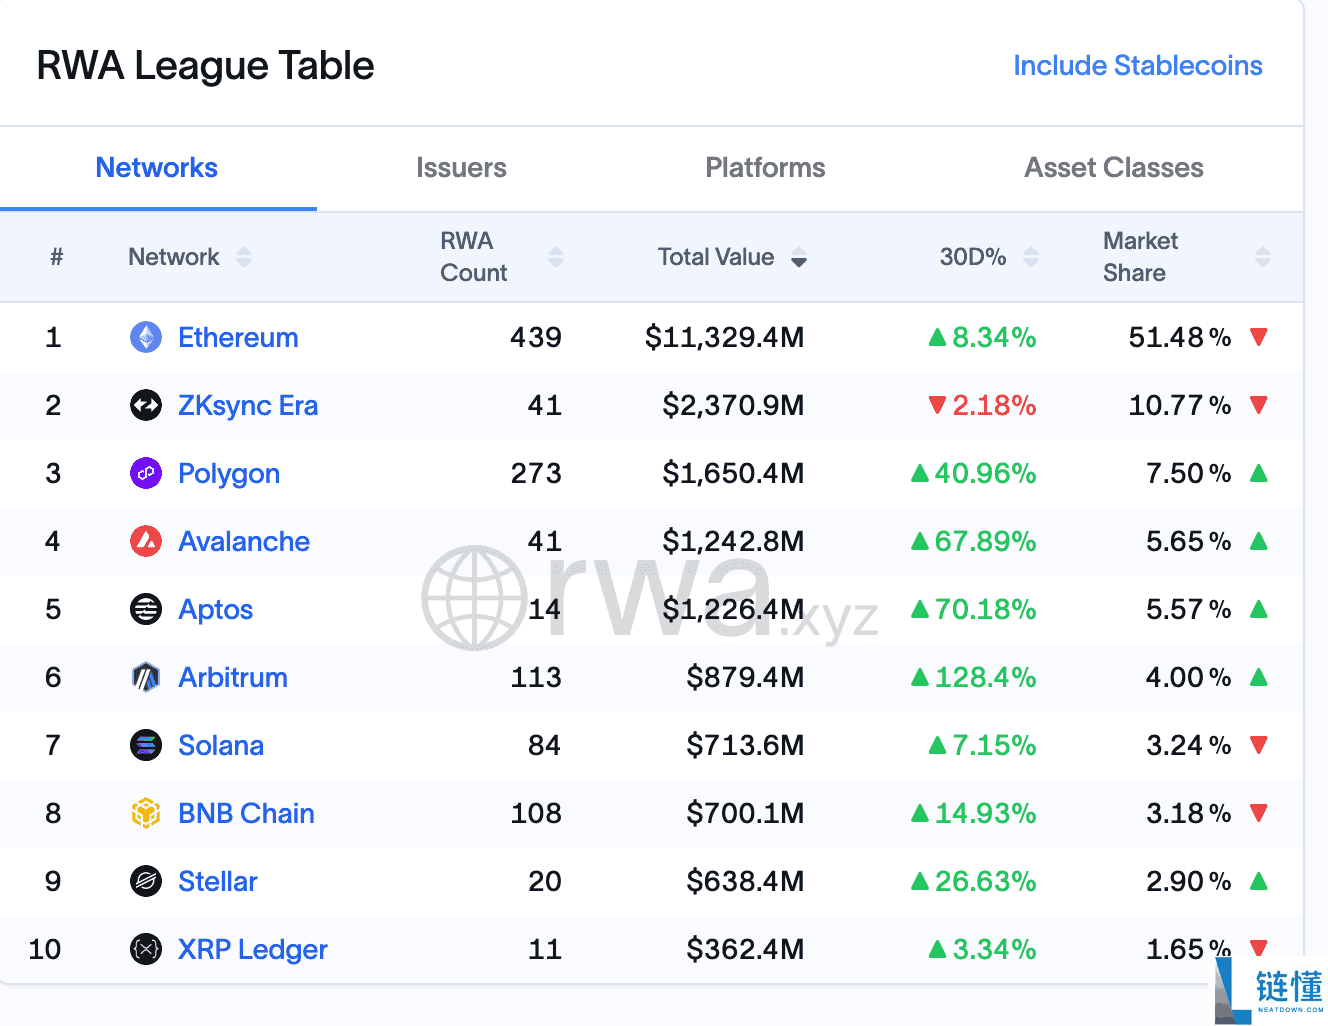Open the Avalanche network link
The image size is (1328, 1026).
[x=244, y=541]
